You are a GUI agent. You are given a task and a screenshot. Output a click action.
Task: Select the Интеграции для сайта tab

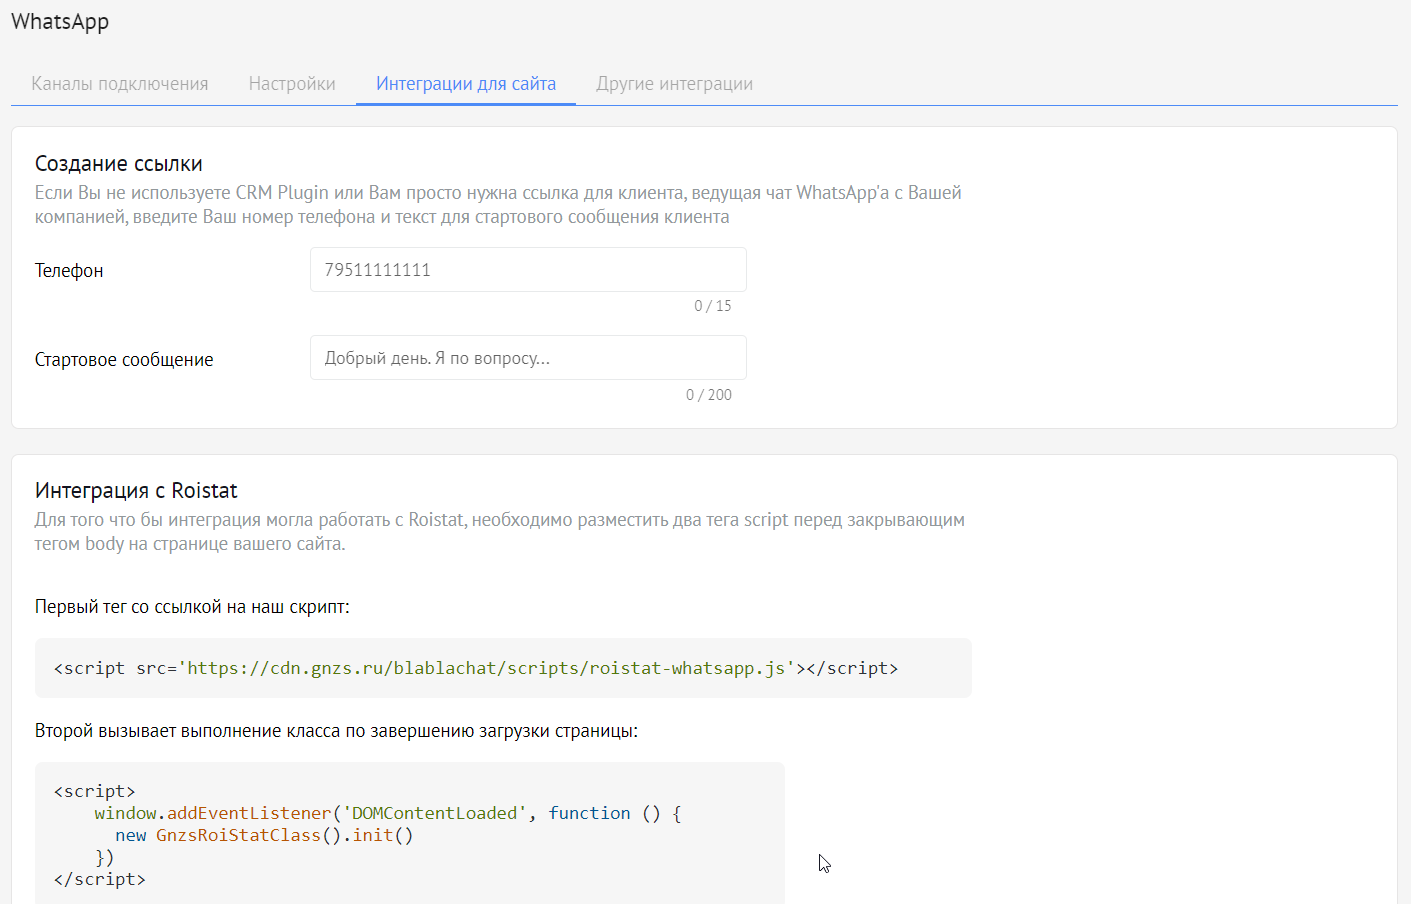click(466, 84)
